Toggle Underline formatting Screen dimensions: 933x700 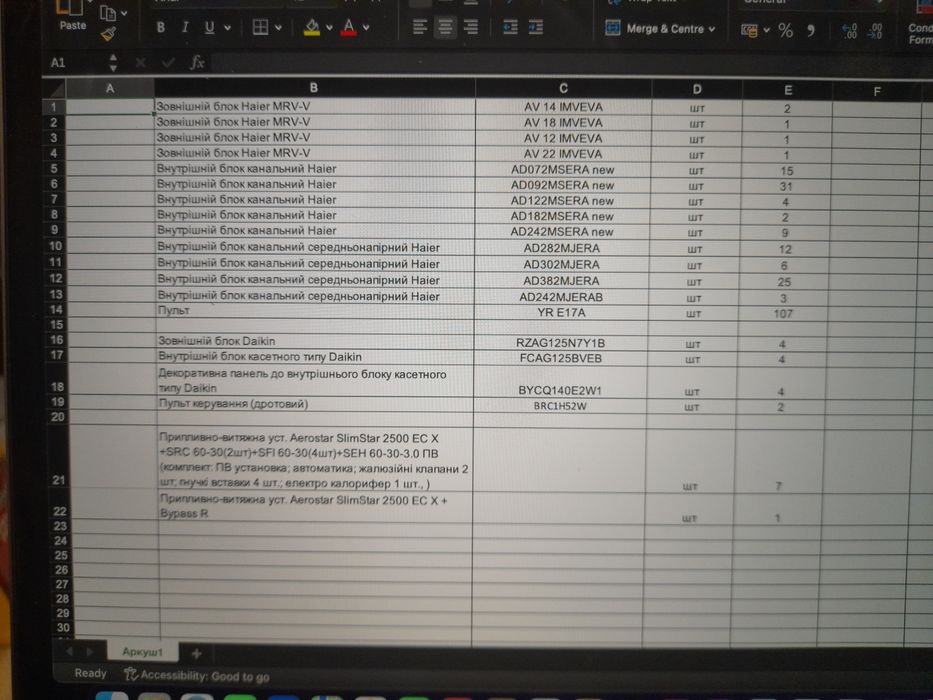point(209,27)
